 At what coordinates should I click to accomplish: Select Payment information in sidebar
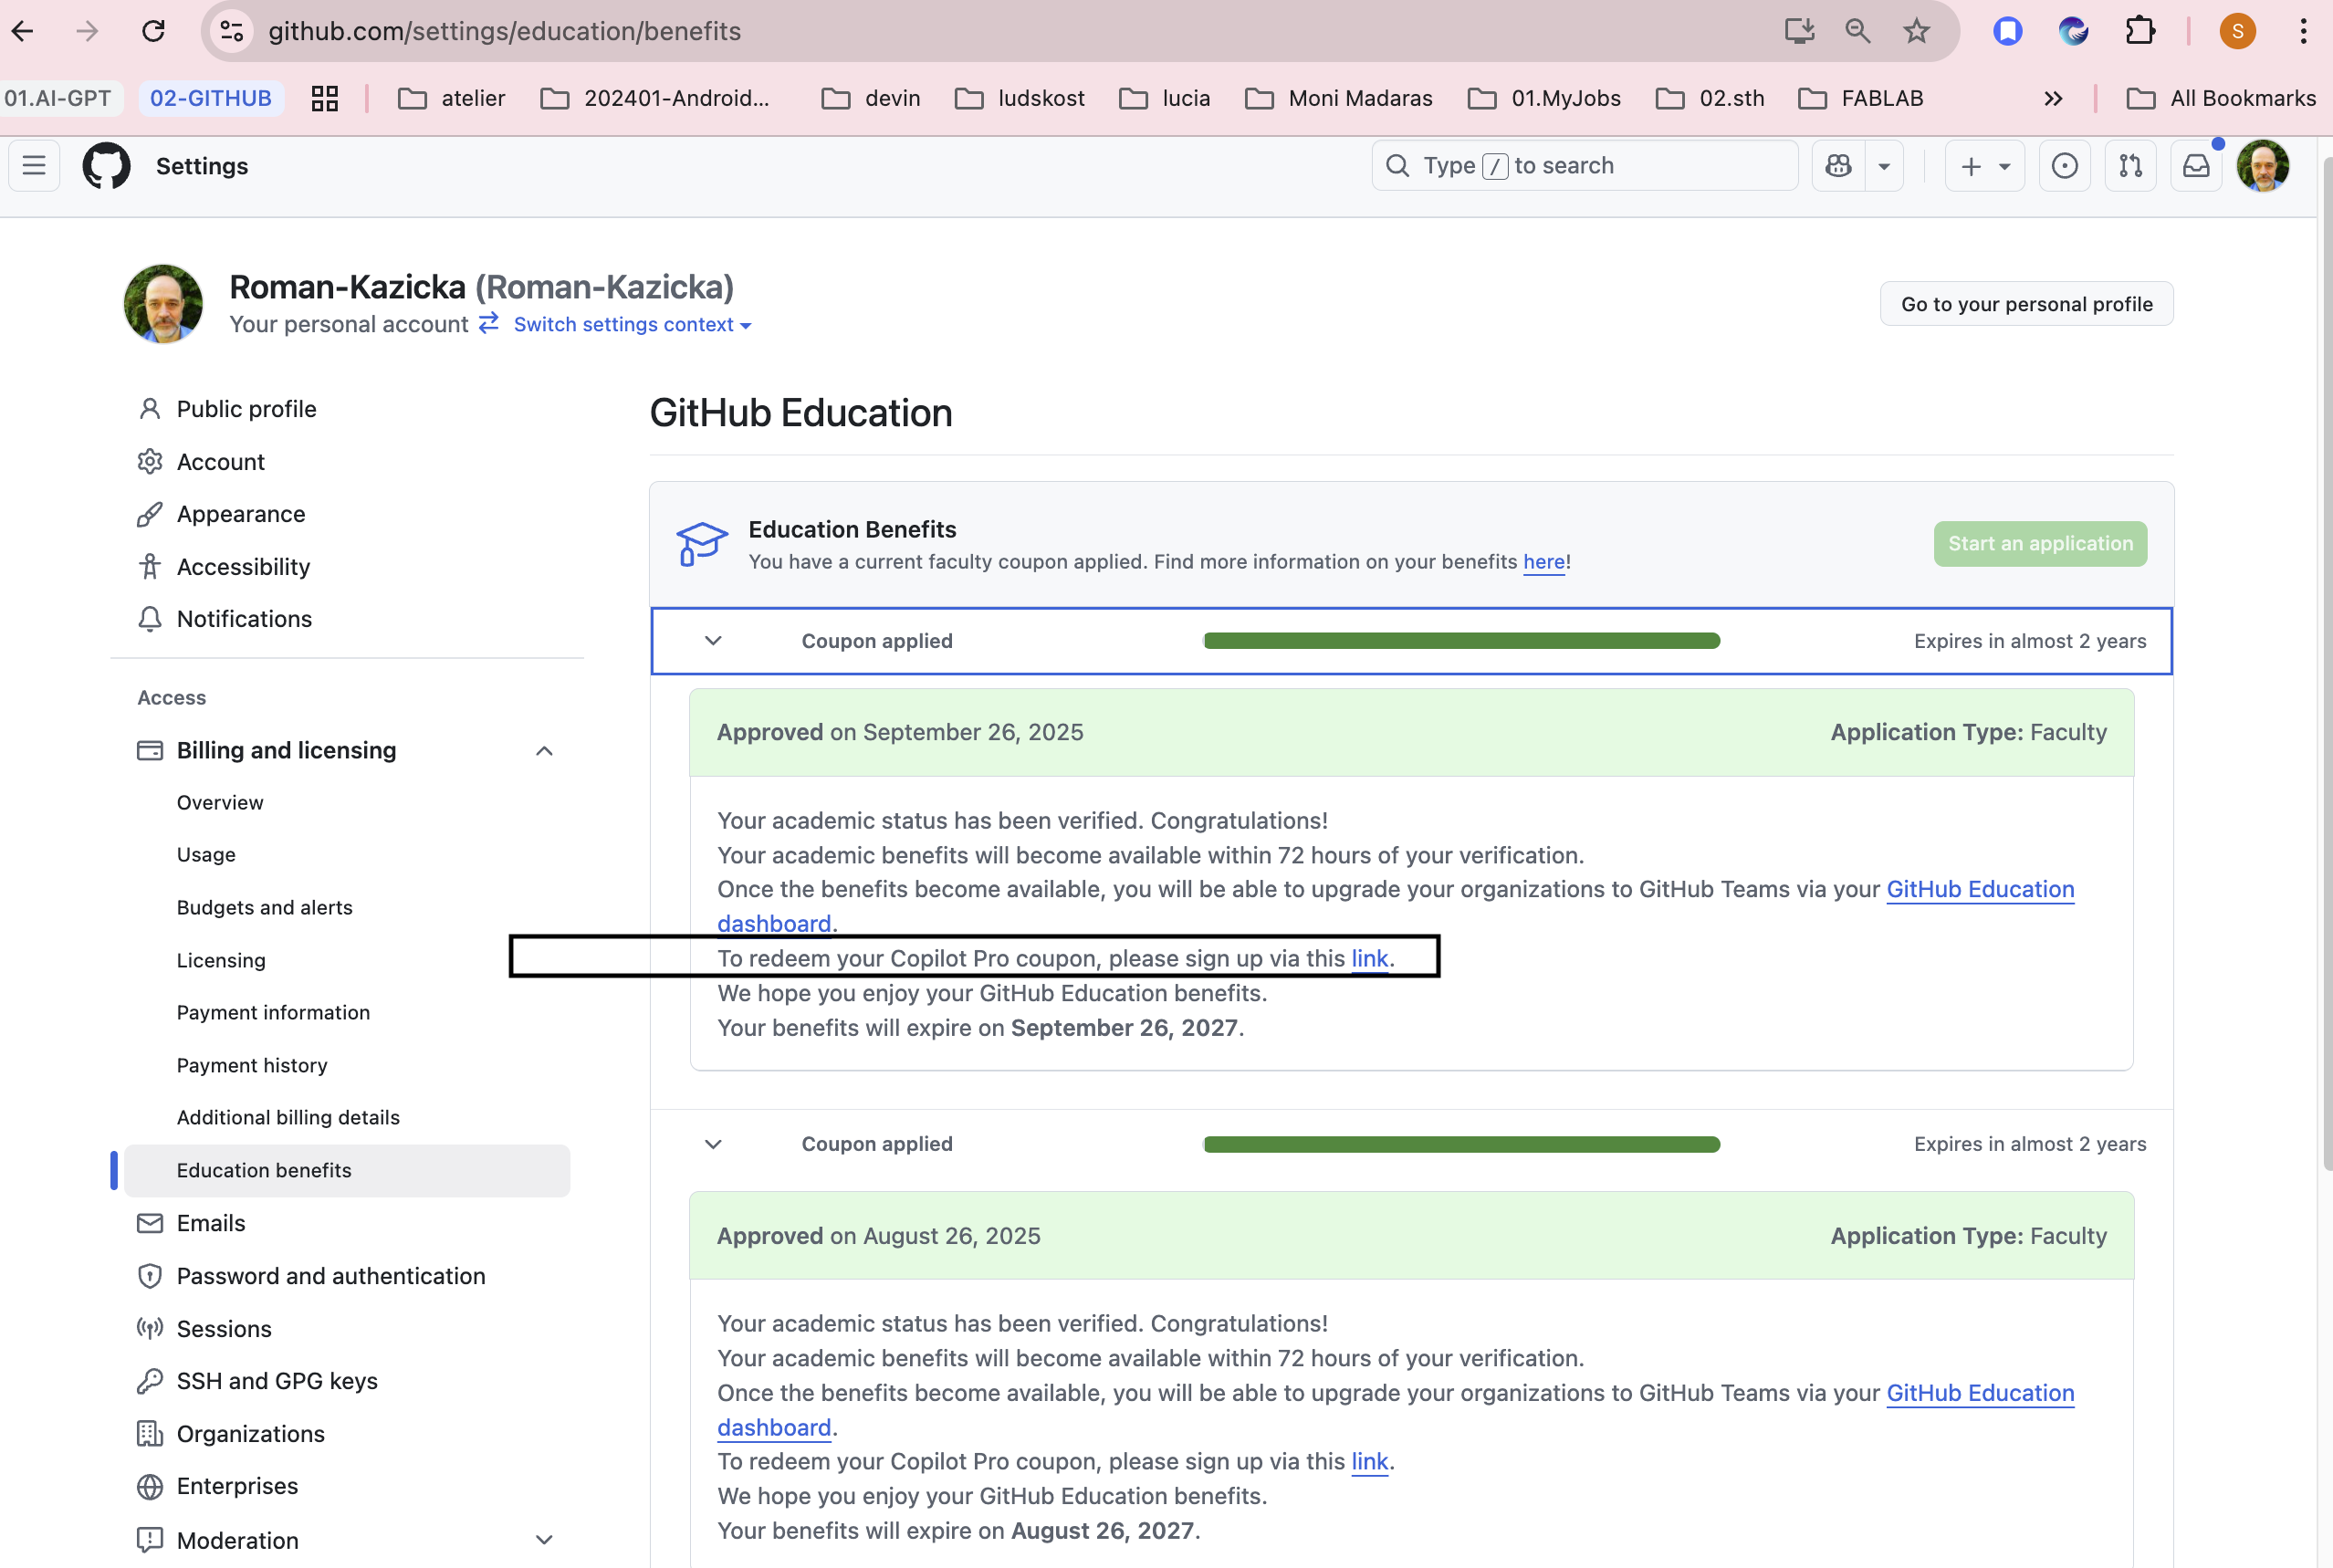[x=273, y=1013]
